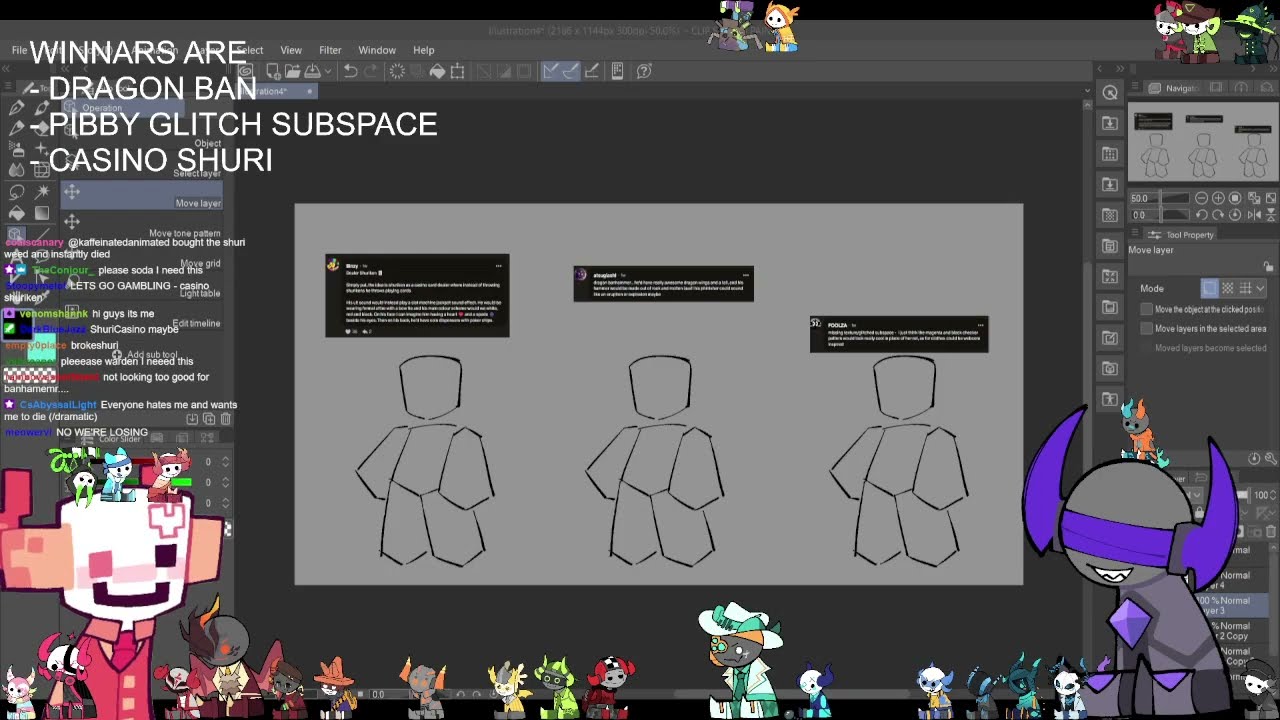
Task: Select the Fill bucket tool in toolbox
Action: pos(17,213)
